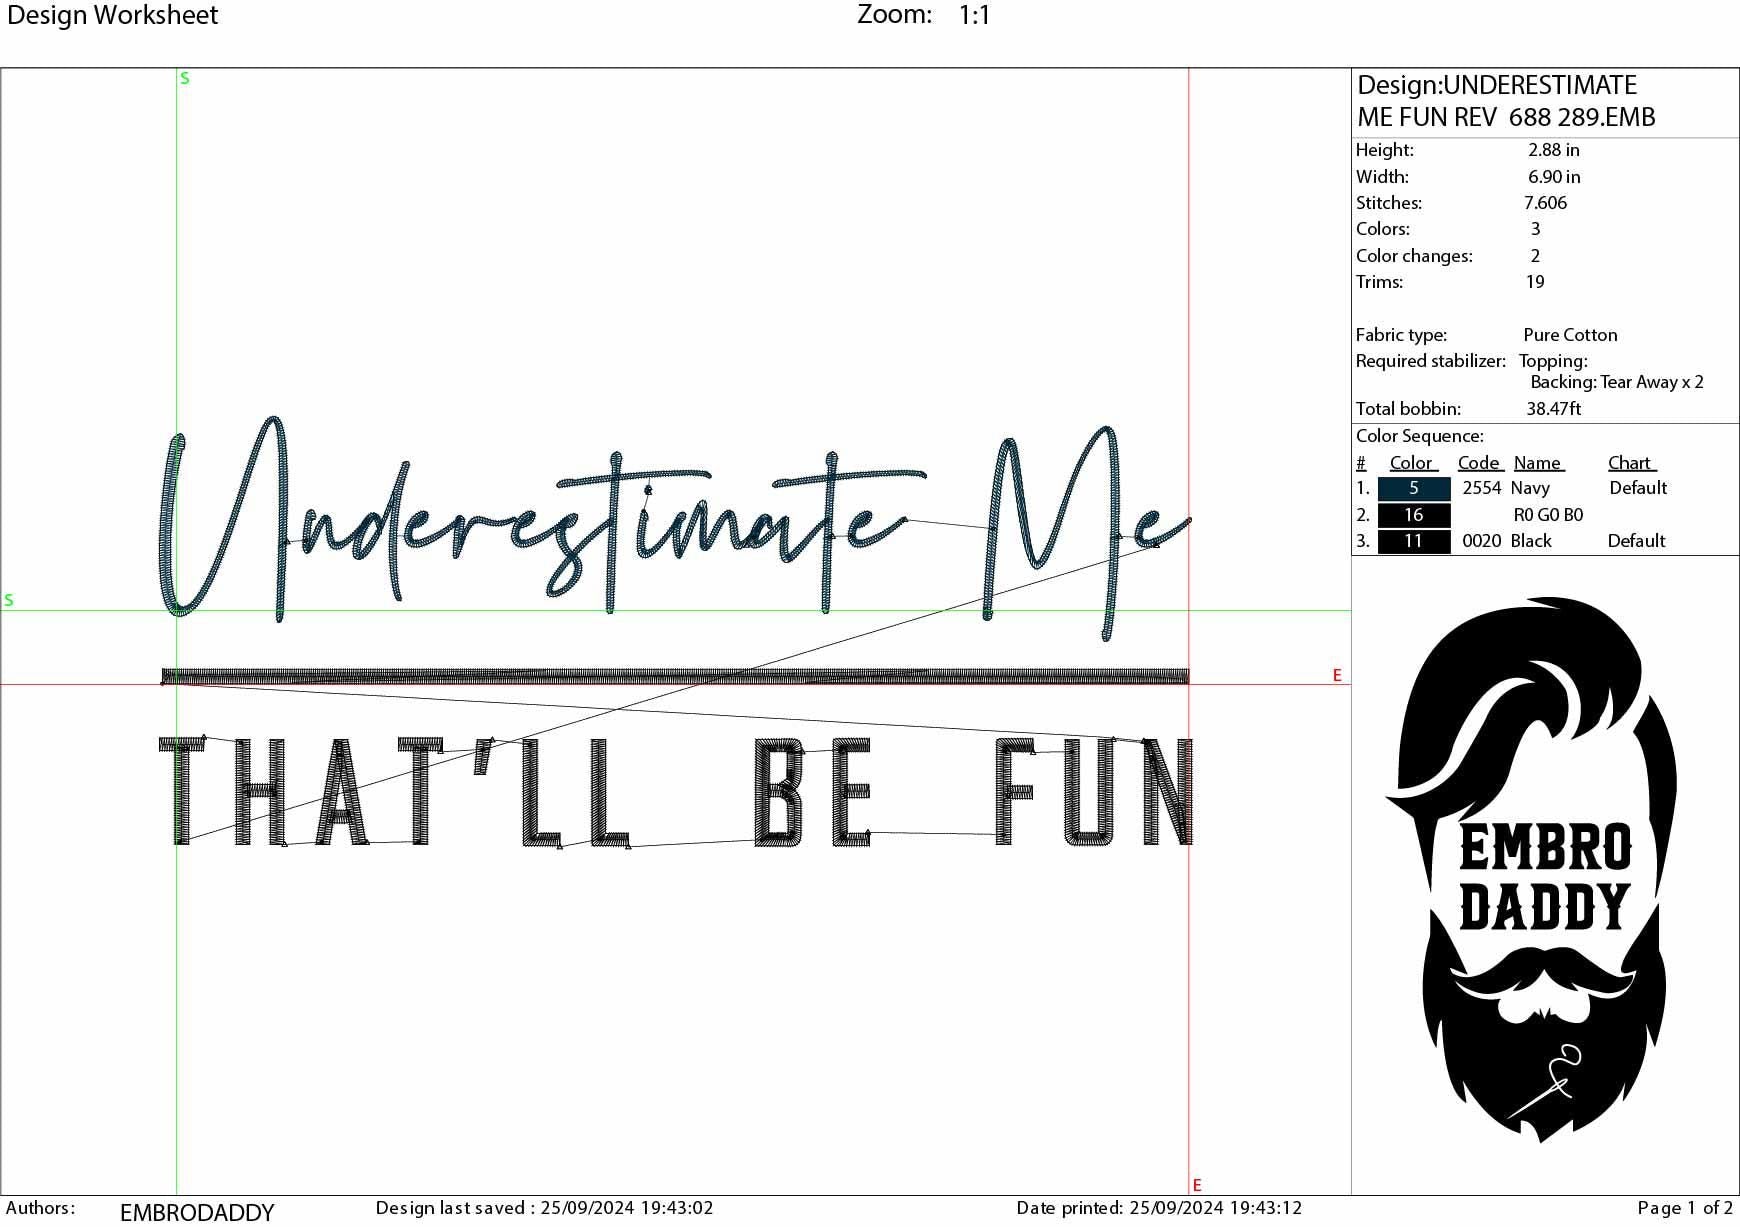Click the thread code '0020'
Image resolution: width=1740 pixels, height=1227 pixels.
coord(1482,541)
